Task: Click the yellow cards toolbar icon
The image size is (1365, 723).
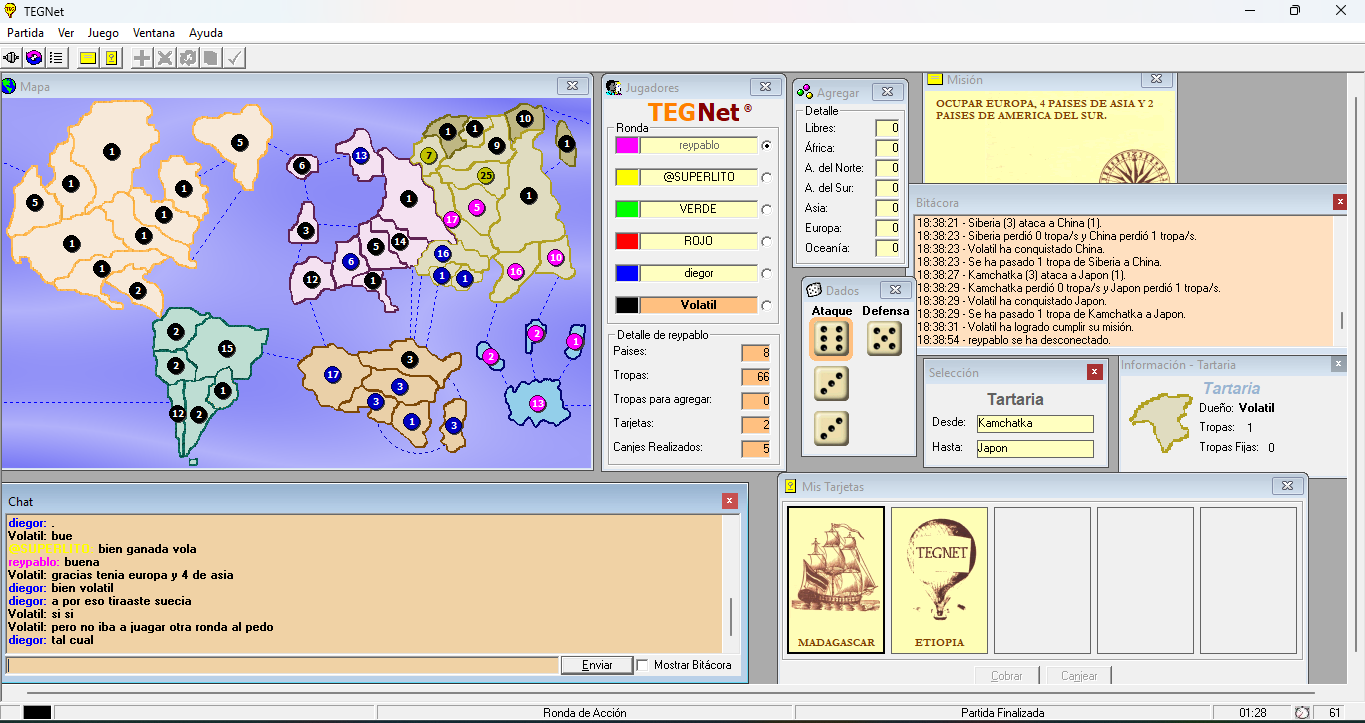Action: tap(111, 58)
